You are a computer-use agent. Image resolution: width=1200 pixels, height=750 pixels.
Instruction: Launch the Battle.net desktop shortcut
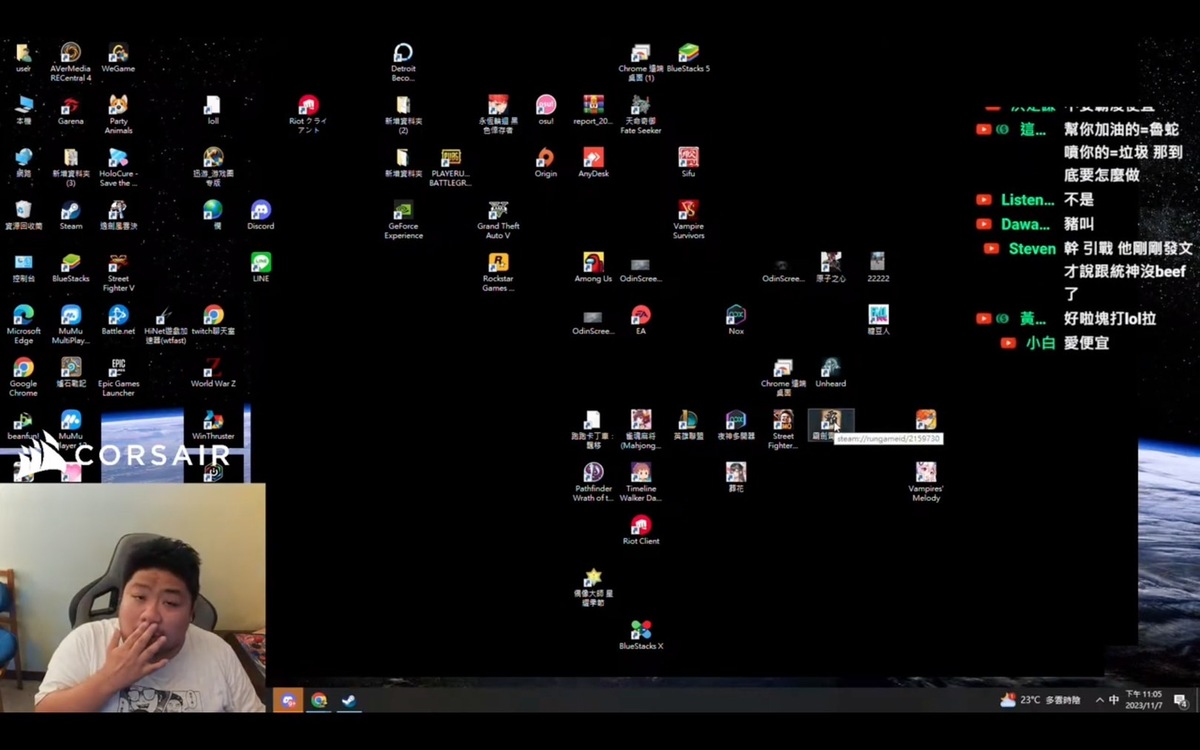pyautogui.click(x=118, y=320)
